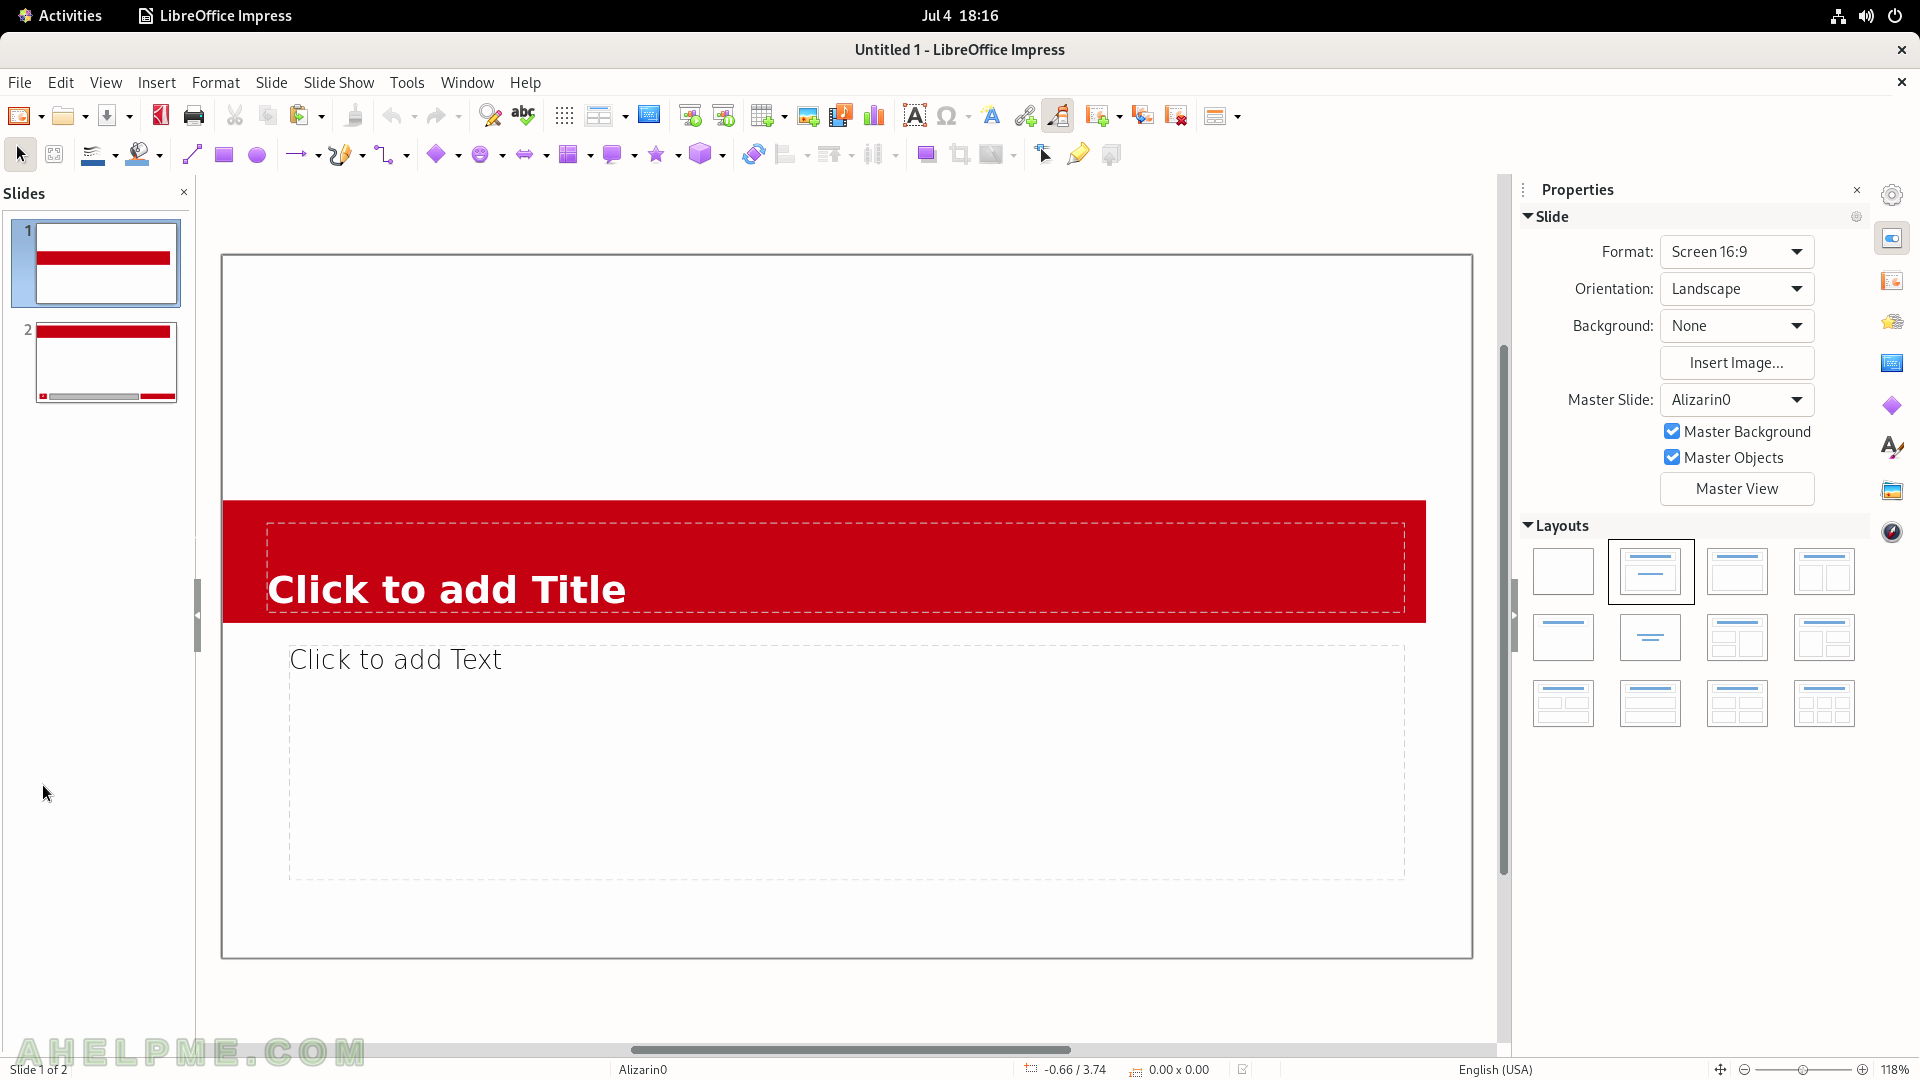Click the Delete Slide icon
This screenshot has width=1920, height=1080.
click(1176, 116)
